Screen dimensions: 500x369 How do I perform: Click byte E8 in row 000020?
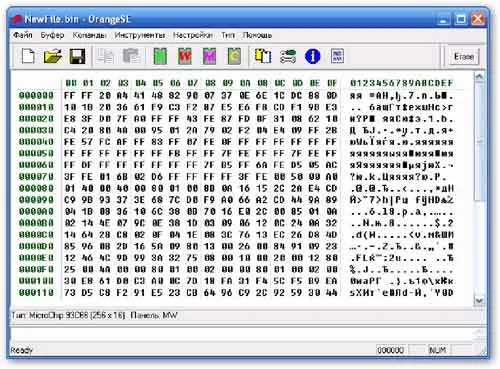(x=70, y=119)
